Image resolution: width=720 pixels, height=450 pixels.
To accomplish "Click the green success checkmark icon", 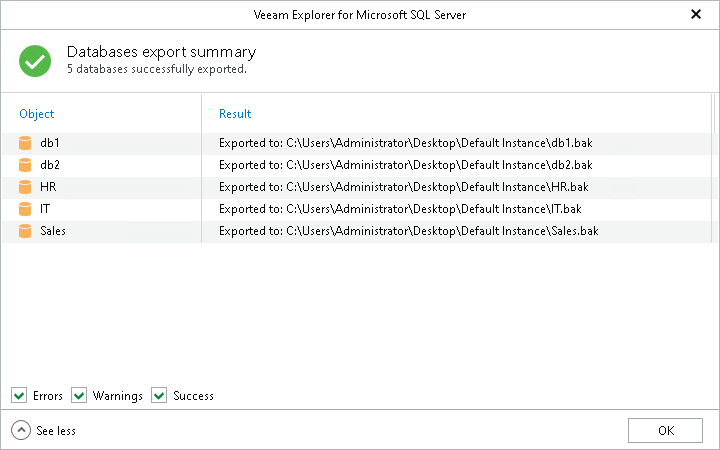I will 35,60.
